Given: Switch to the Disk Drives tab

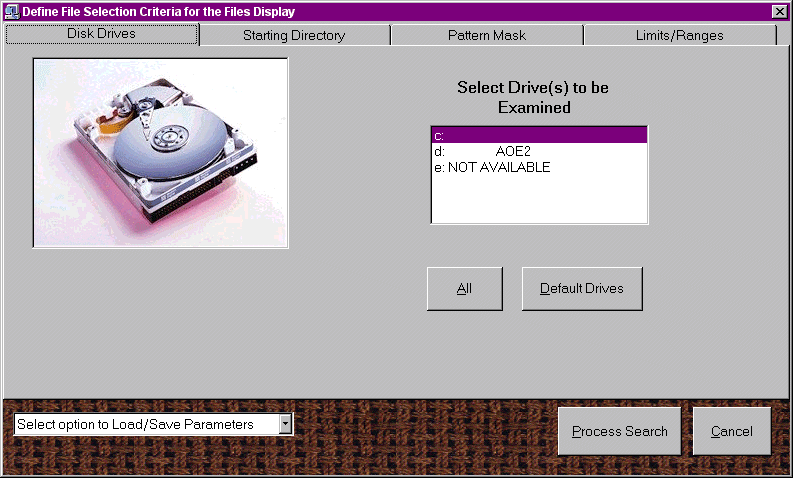Looking at the screenshot, I should click(x=102, y=34).
